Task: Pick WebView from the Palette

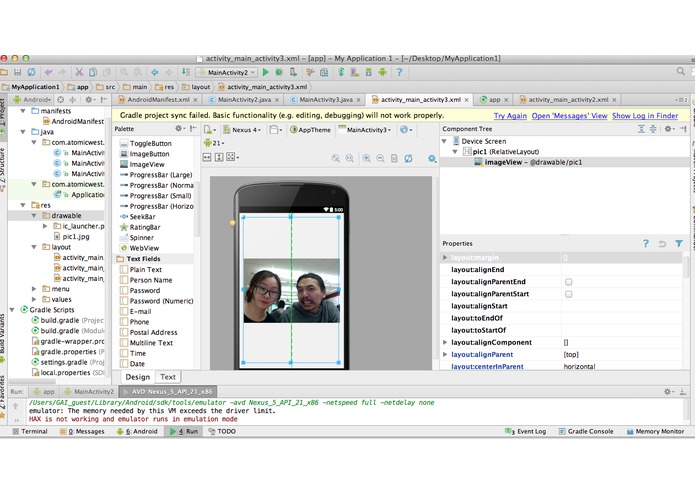Action: coord(139,248)
